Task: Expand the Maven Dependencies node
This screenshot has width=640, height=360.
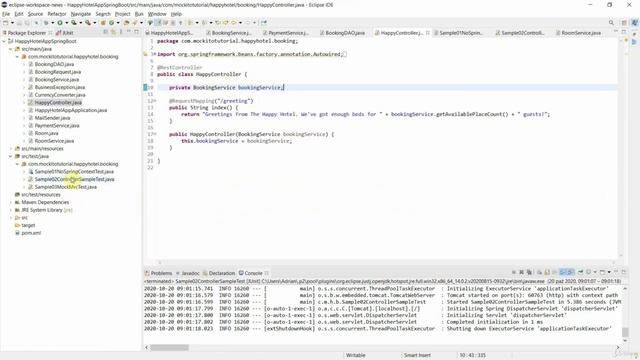Action: (11, 202)
